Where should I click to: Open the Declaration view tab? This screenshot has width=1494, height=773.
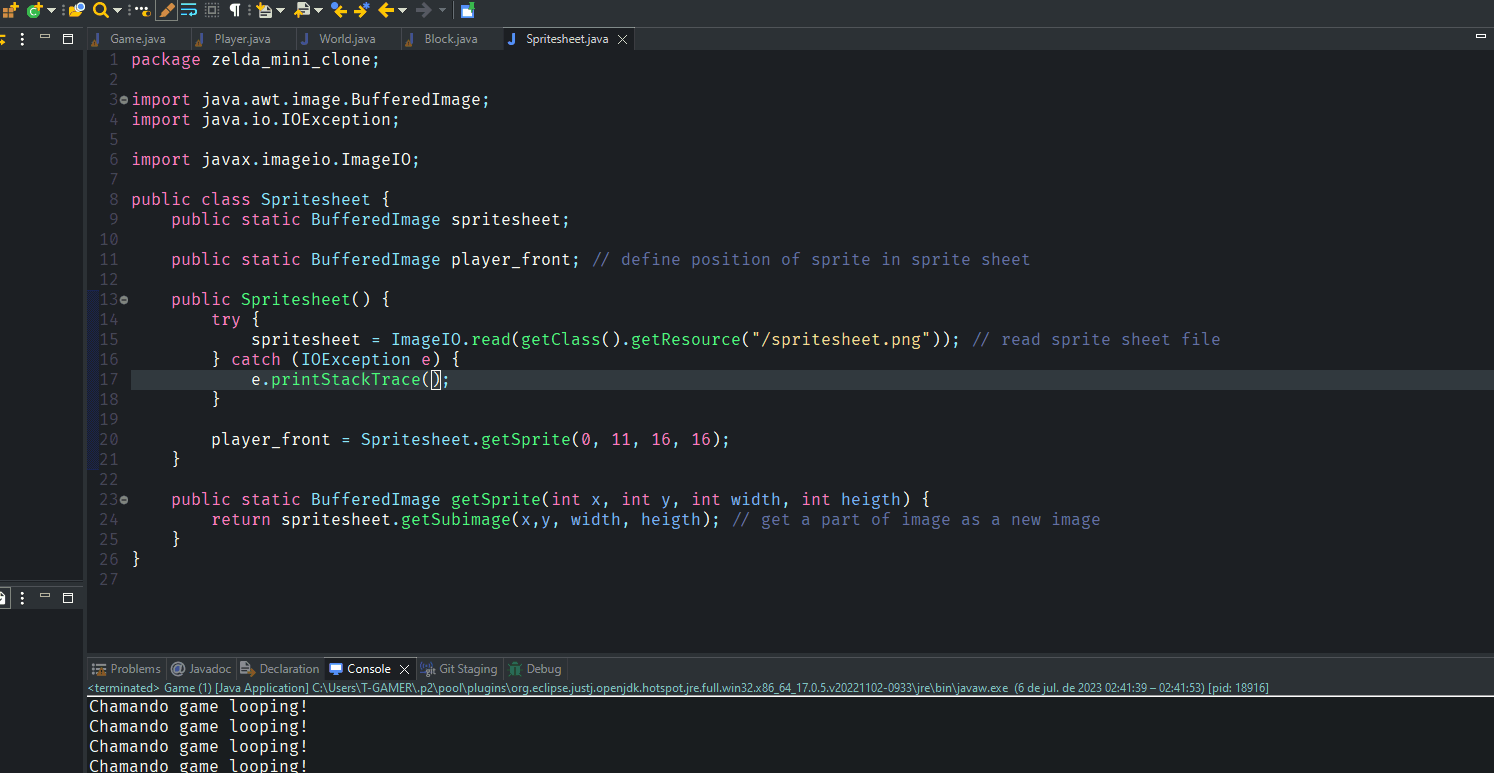[279, 669]
